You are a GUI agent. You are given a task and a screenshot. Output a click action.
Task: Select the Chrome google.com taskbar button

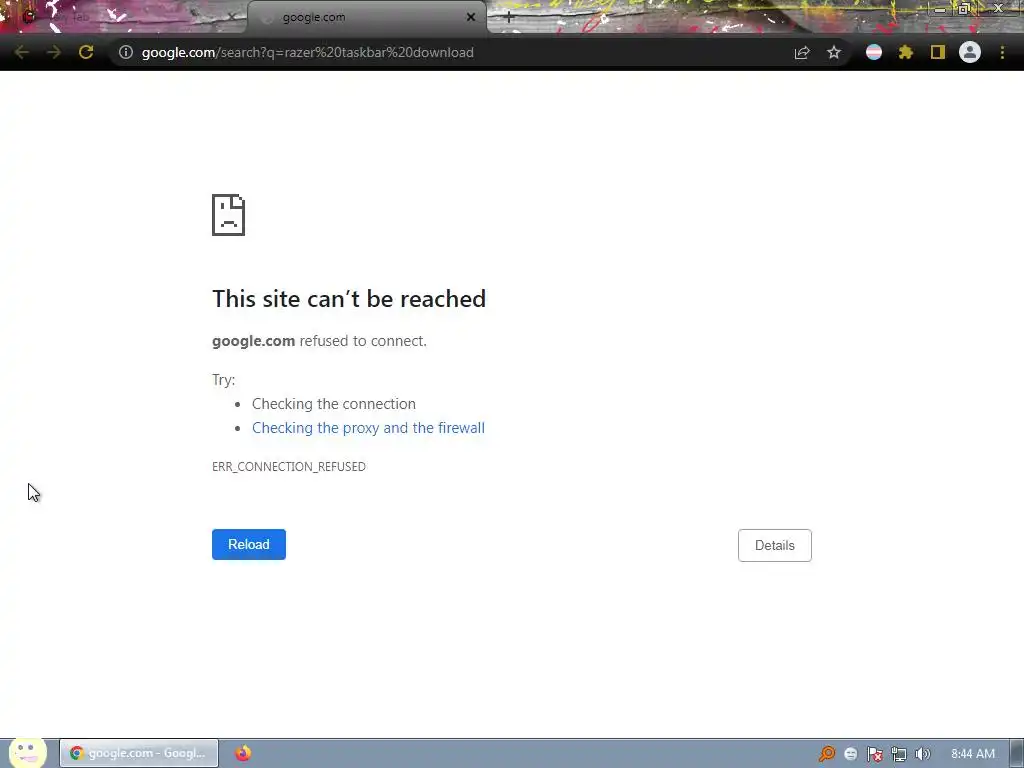tap(139, 753)
